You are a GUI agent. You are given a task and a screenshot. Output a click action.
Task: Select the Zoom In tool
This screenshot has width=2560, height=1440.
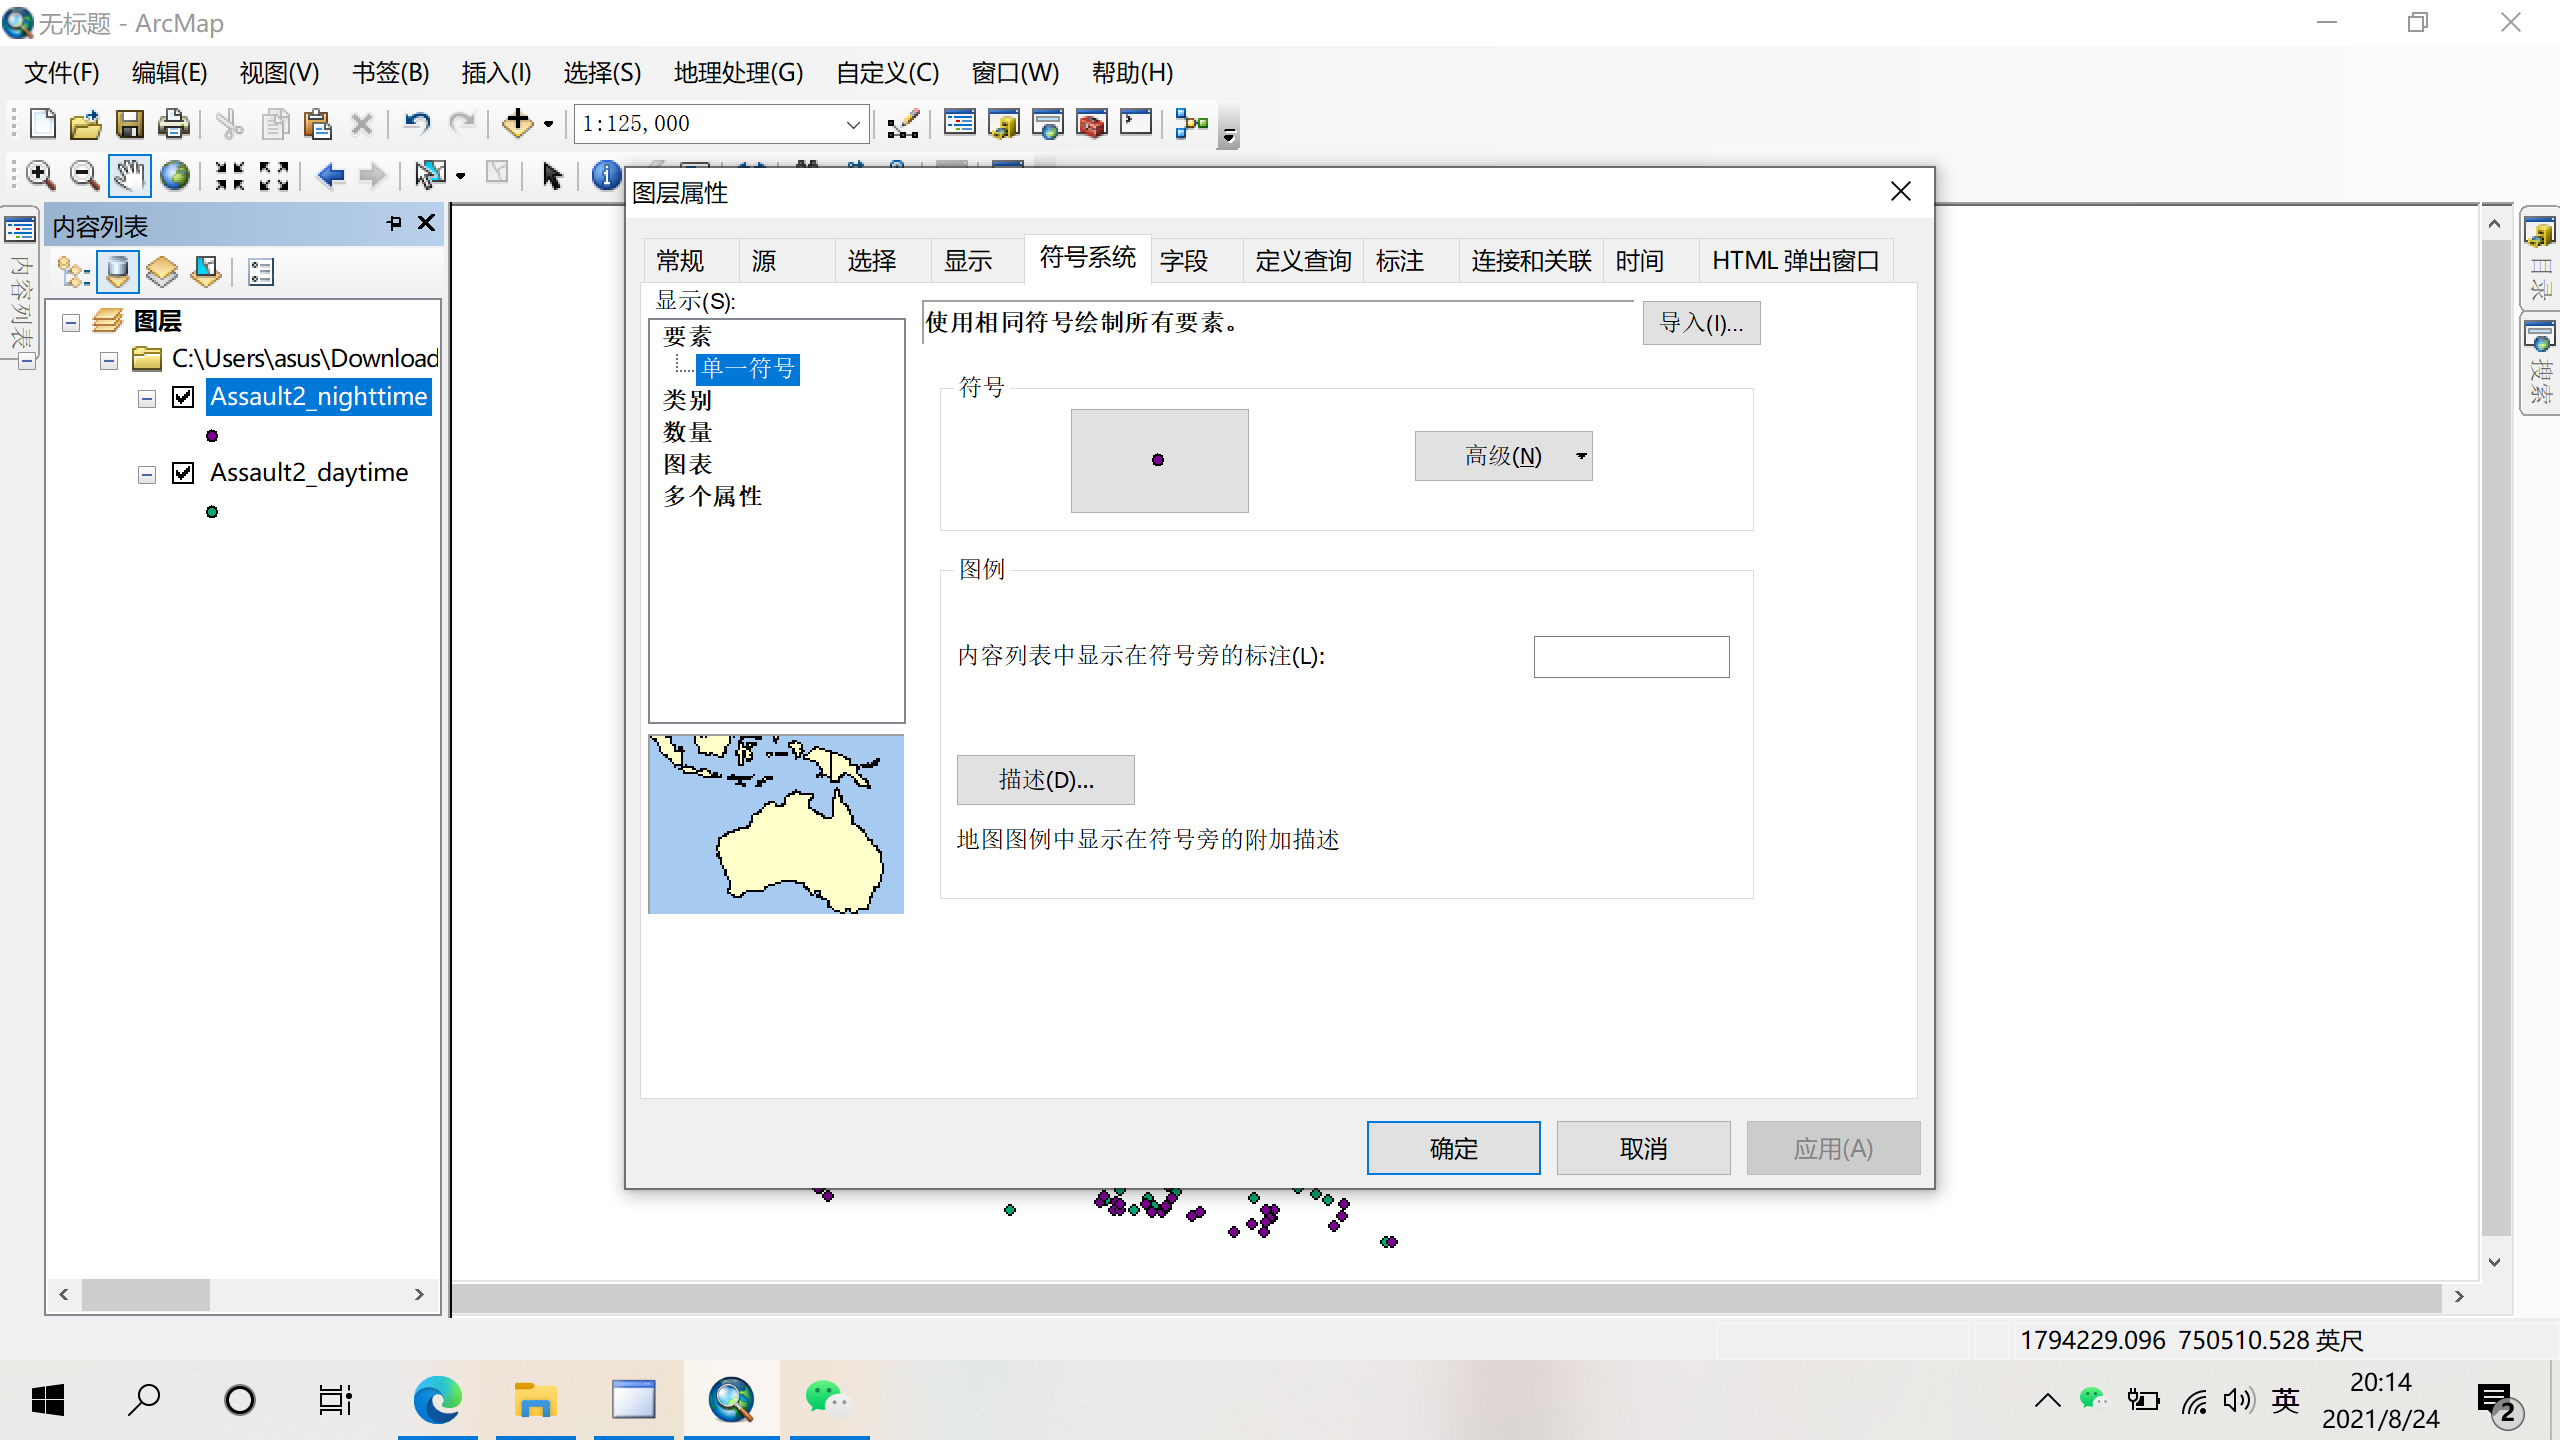(40, 176)
